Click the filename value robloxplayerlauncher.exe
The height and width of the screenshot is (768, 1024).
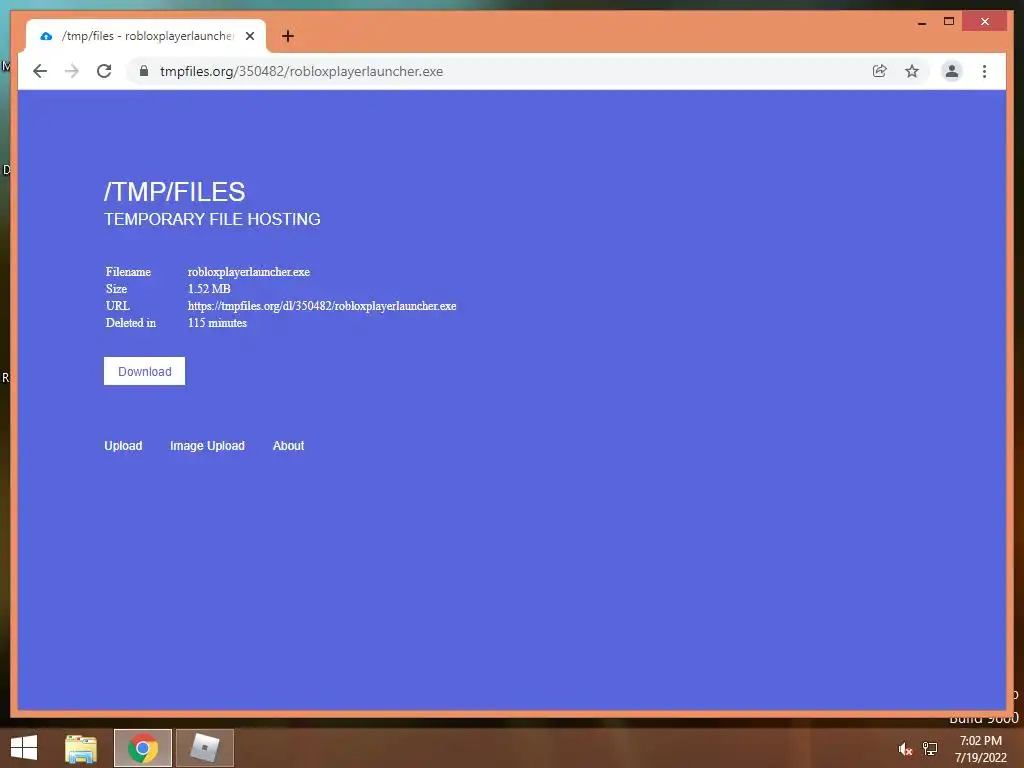(249, 272)
